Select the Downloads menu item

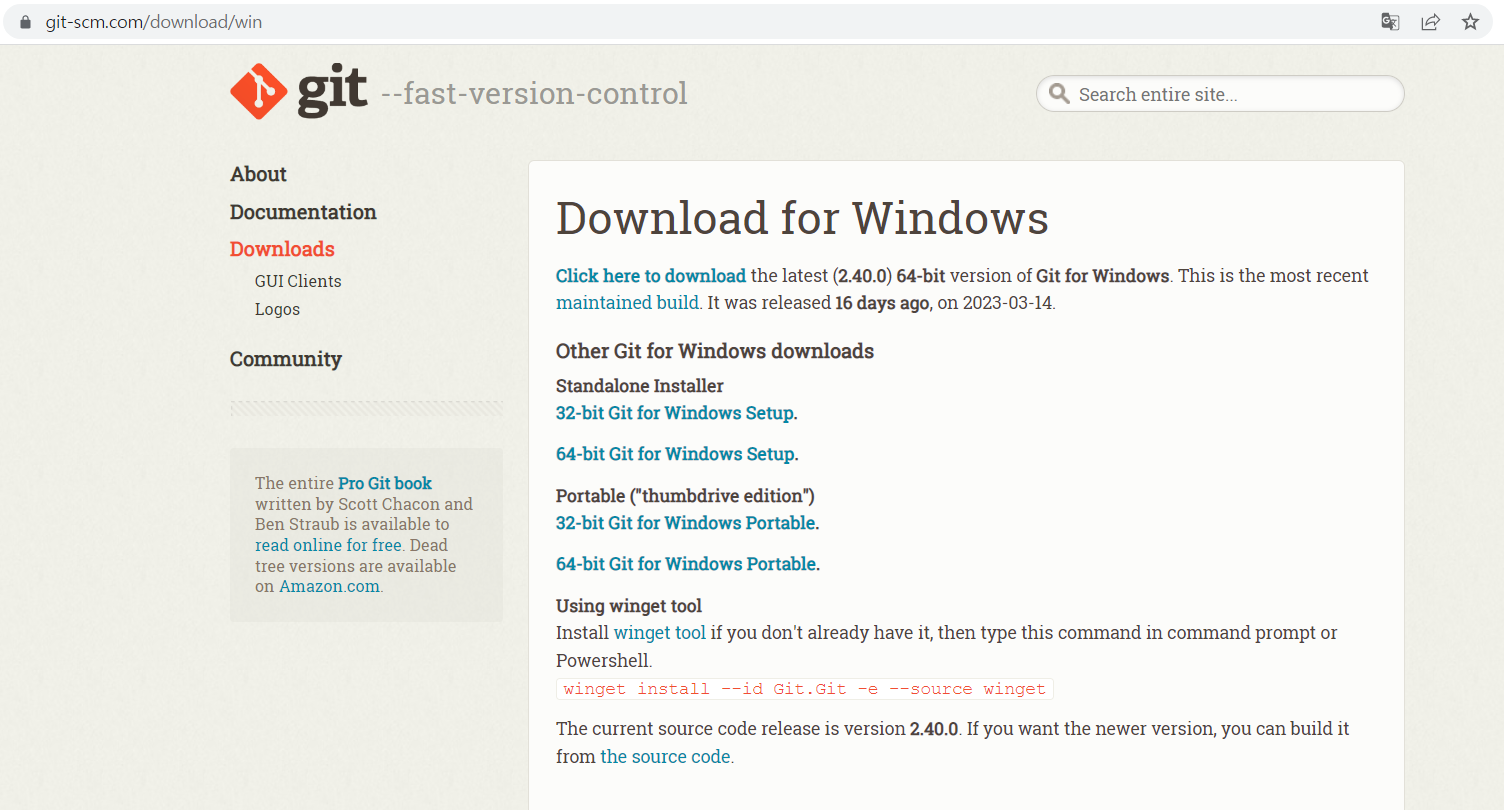pyautogui.click(x=282, y=249)
